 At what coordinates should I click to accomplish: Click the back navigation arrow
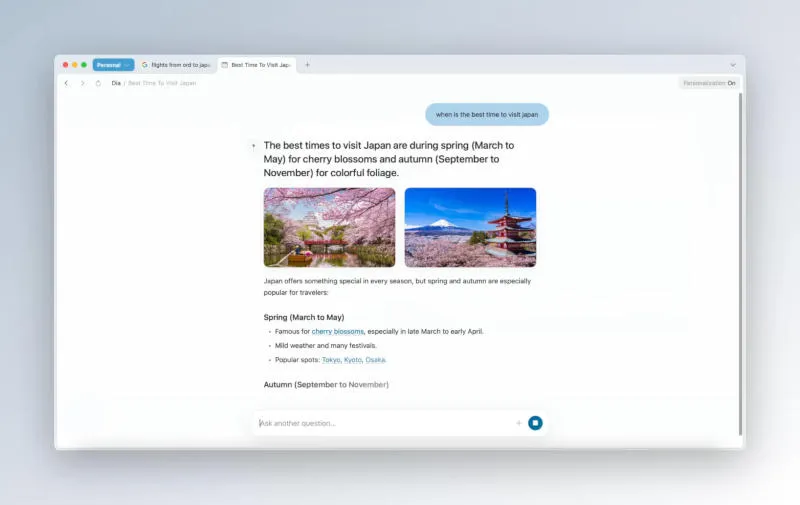(66, 83)
